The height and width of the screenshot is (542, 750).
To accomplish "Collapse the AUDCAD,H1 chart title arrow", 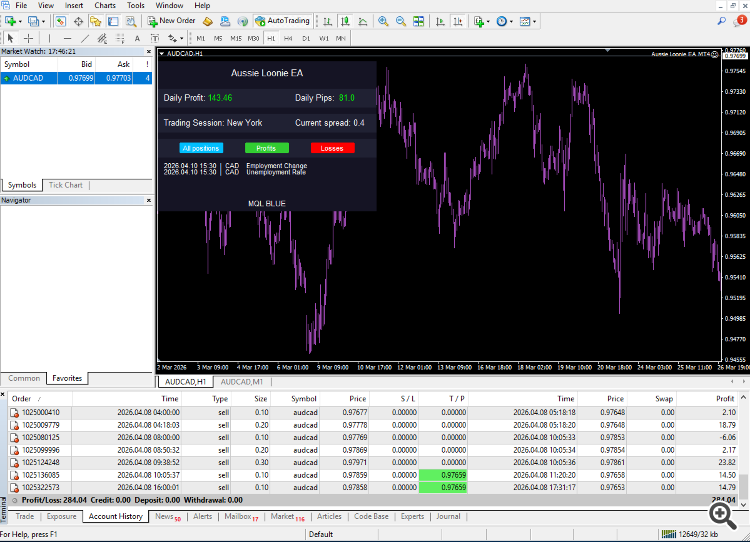I will (162, 54).
